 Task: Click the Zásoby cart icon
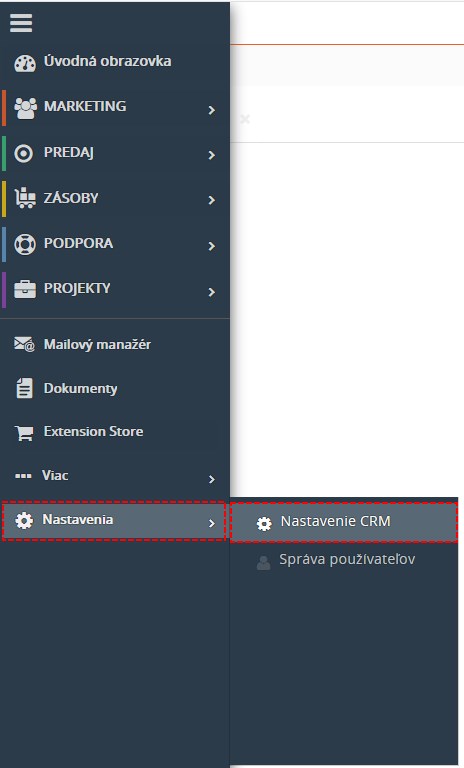click(x=25, y=198)
